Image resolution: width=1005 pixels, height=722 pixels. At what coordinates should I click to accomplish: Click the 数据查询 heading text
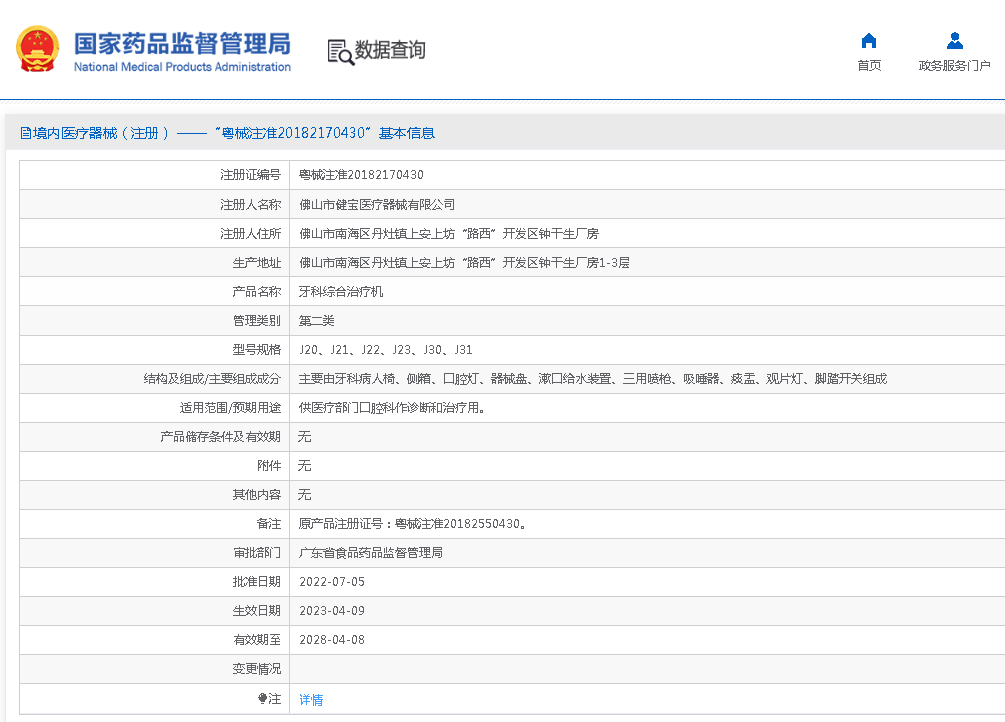tap(390, 50)
